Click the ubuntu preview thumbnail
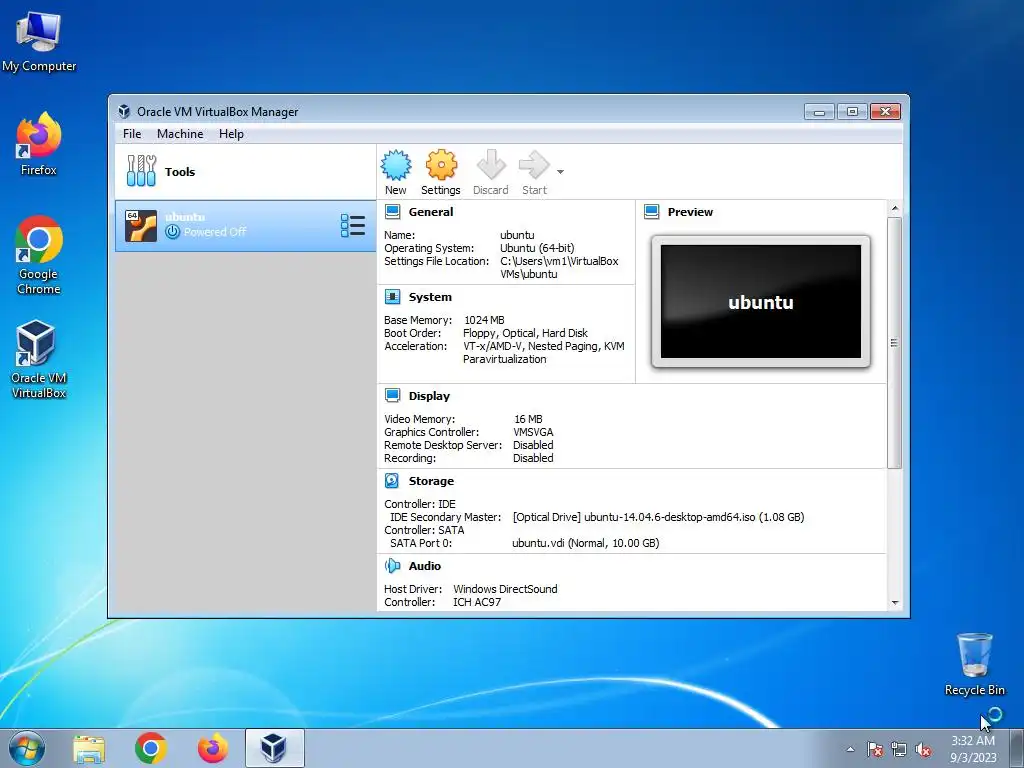The height and width of the screenshot is (768, 1024). pos(761,302)
